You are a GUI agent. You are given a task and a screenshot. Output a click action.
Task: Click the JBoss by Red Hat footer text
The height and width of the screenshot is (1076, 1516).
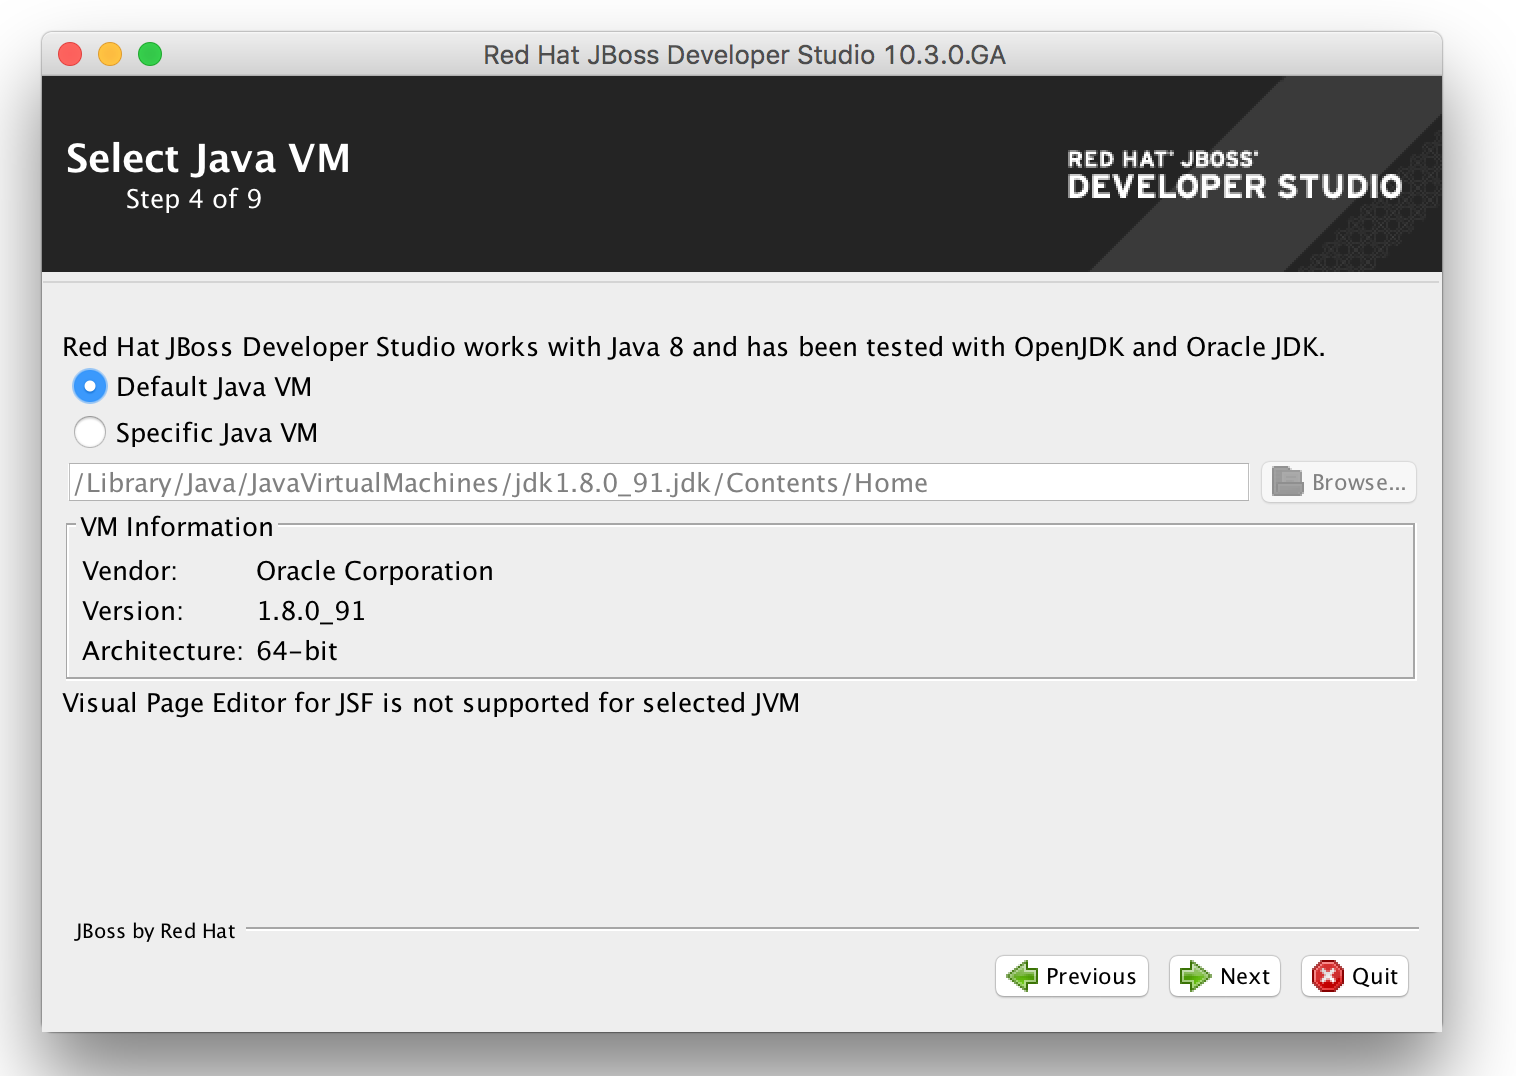(154, 930)
